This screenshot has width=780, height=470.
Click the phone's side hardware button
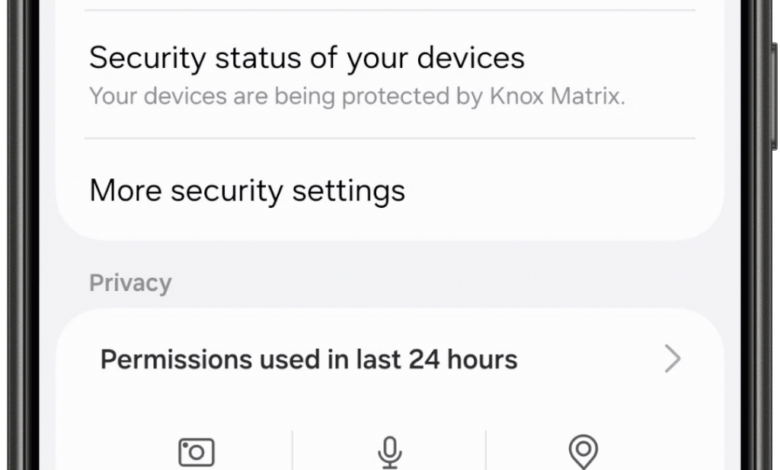click(775, 96)
